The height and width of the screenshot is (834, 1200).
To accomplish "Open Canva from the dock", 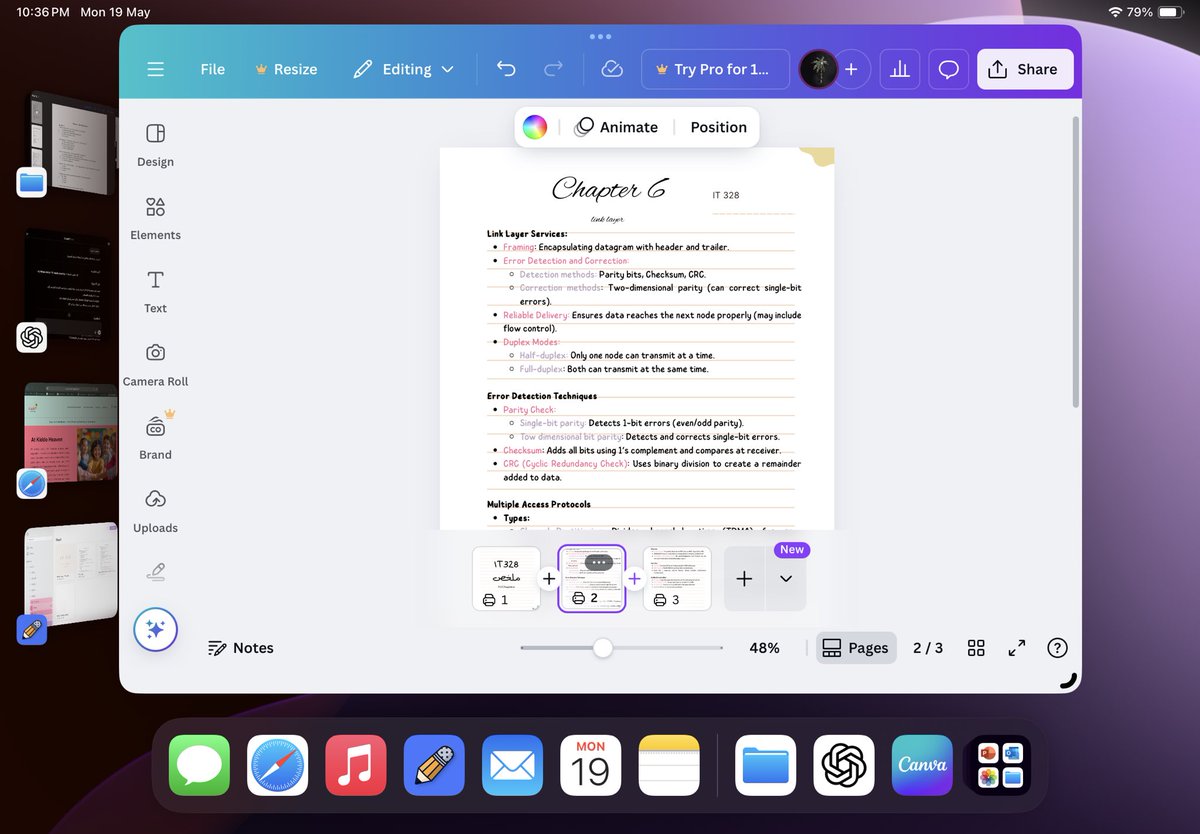I will 922,766.
